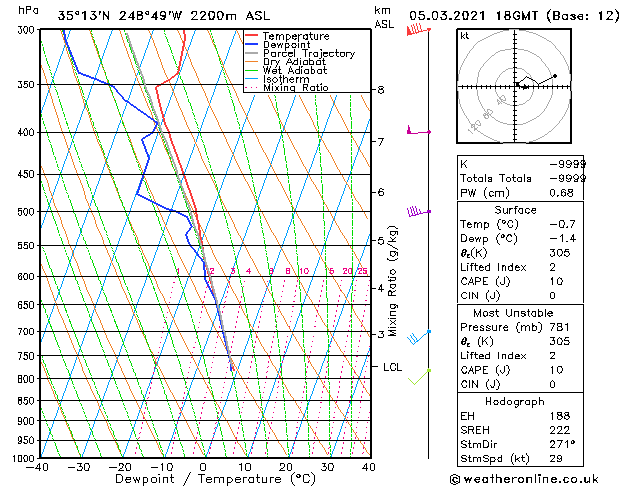Image resolution: width=629 pixels, height=486 pixels.
Task: Click the PW (cm) value 0.68
Action: coord(562,193)
